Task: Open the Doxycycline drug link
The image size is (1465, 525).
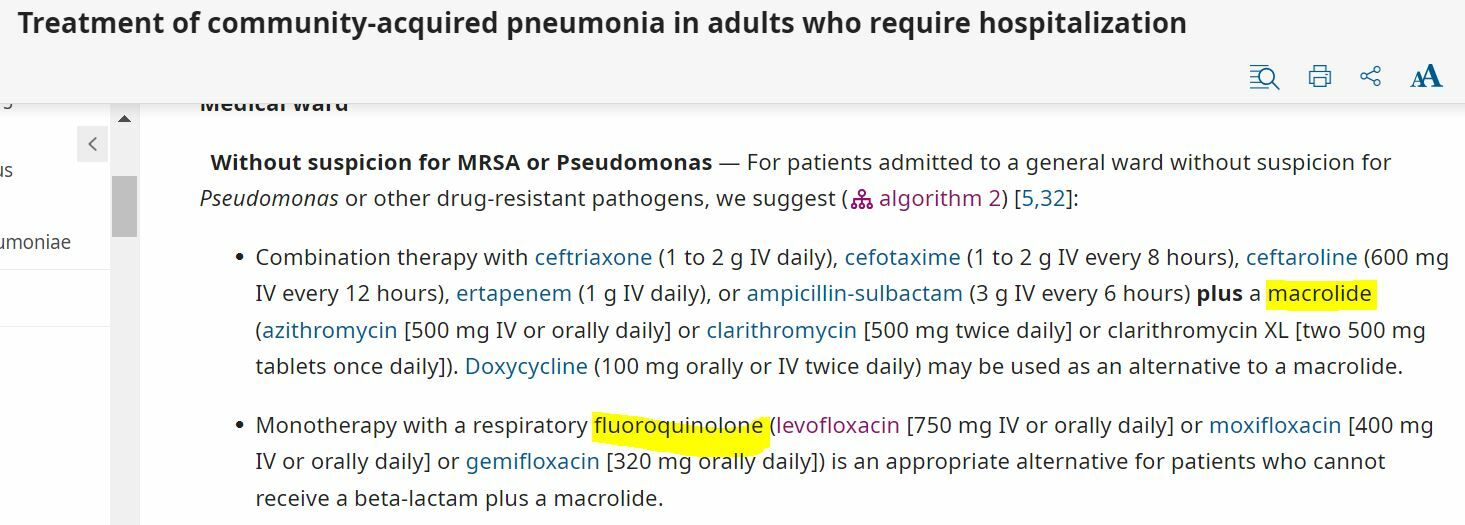Action: tap(526, 366)
